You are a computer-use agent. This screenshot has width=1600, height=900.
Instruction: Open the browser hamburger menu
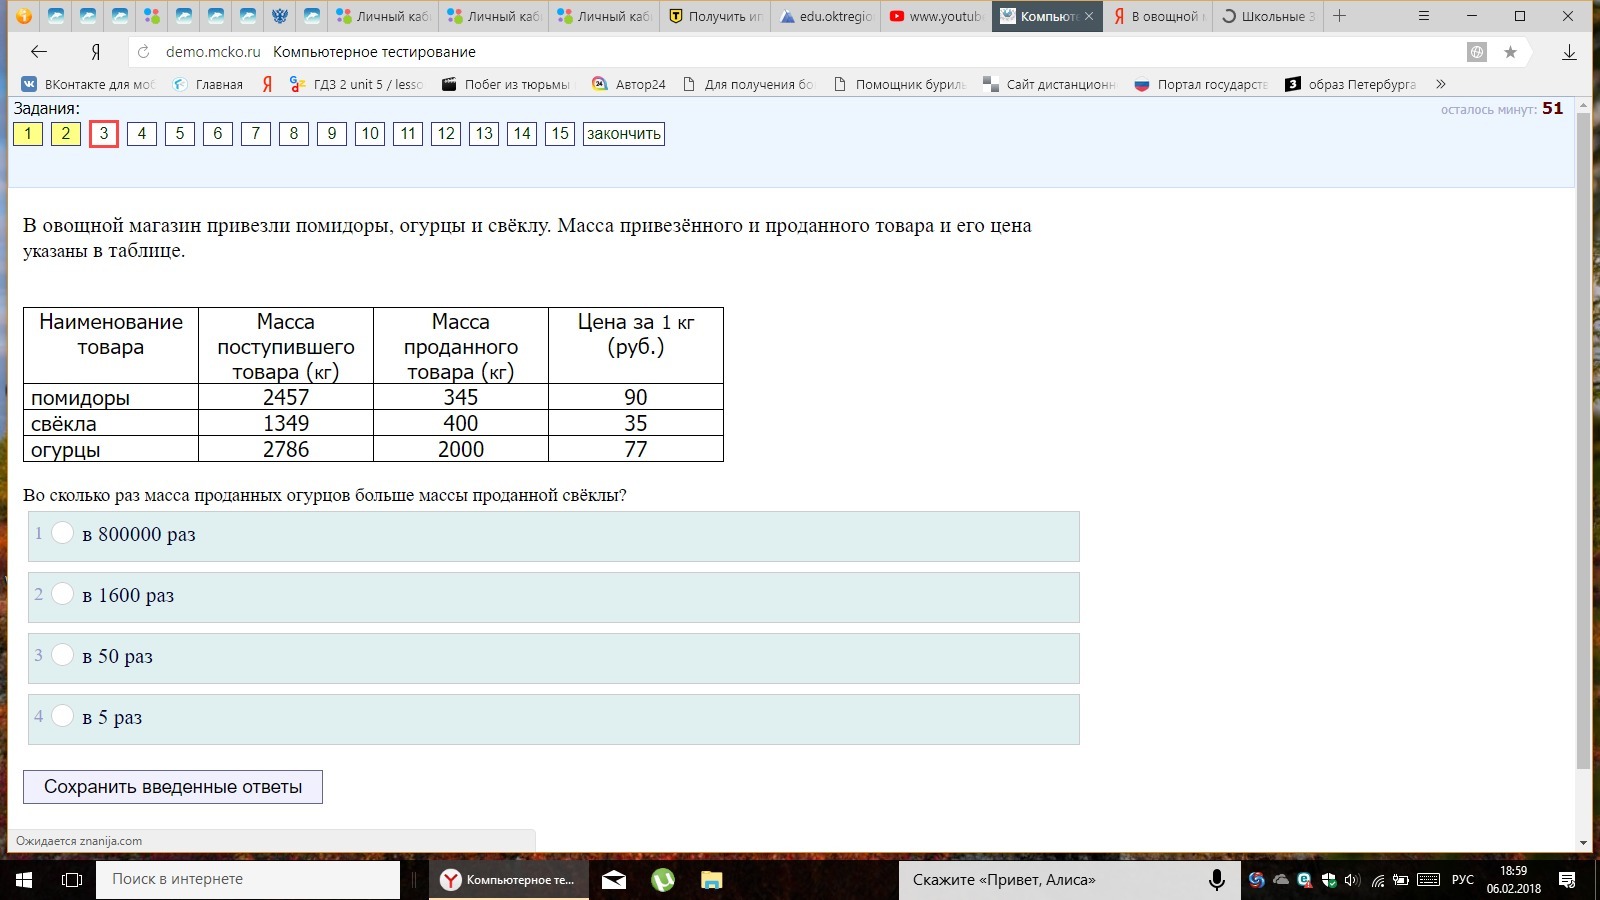point(1424,16)
